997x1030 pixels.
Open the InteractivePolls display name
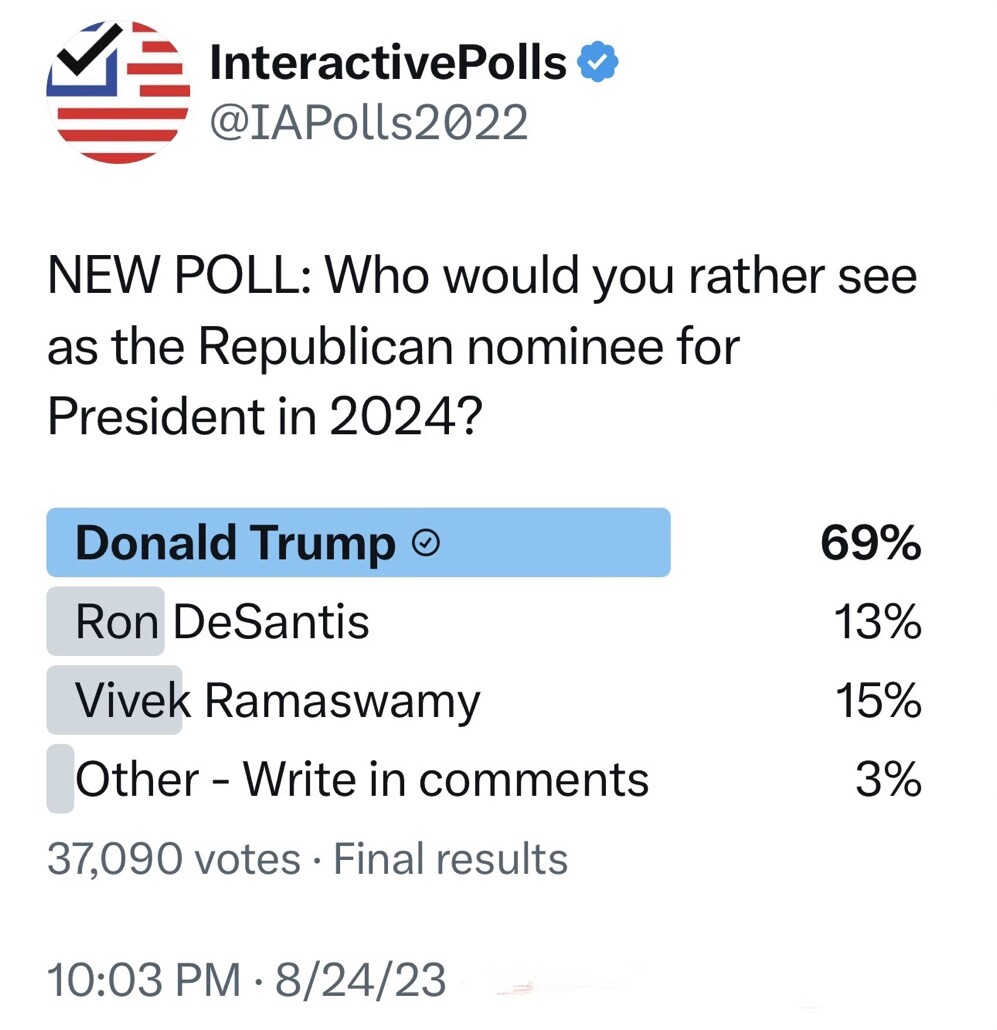(x=388, y=62)
